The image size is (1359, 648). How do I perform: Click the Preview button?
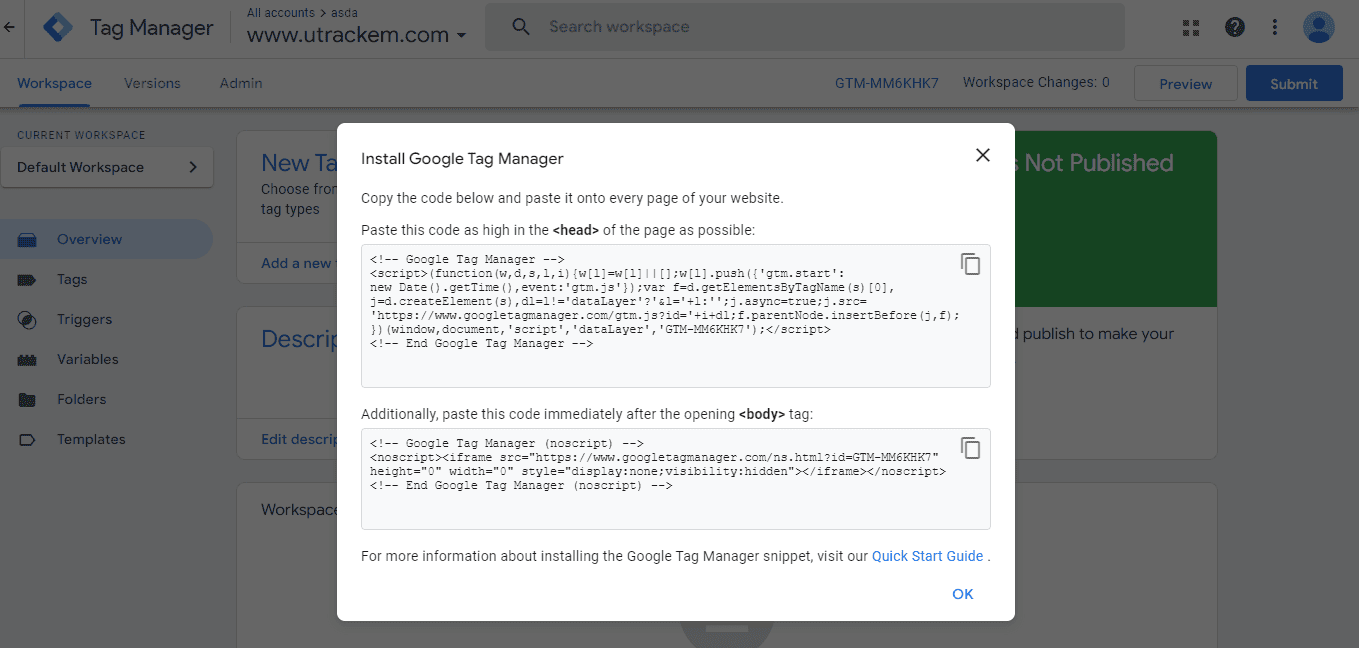coord(1185,84)
